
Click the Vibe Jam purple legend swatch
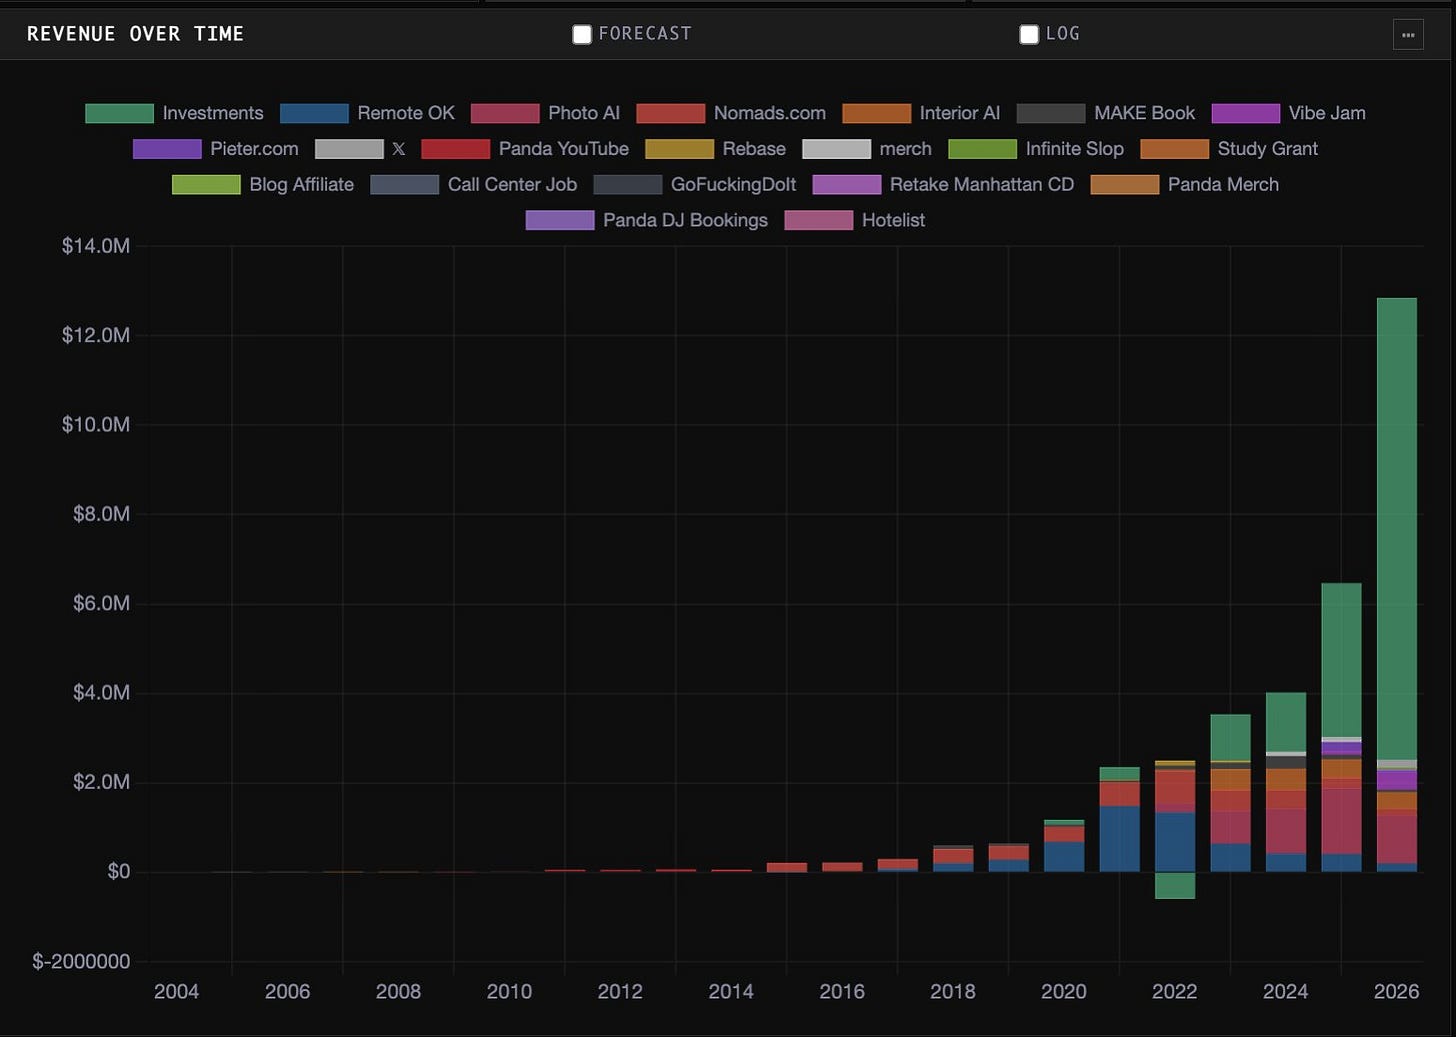[1245, 113]
